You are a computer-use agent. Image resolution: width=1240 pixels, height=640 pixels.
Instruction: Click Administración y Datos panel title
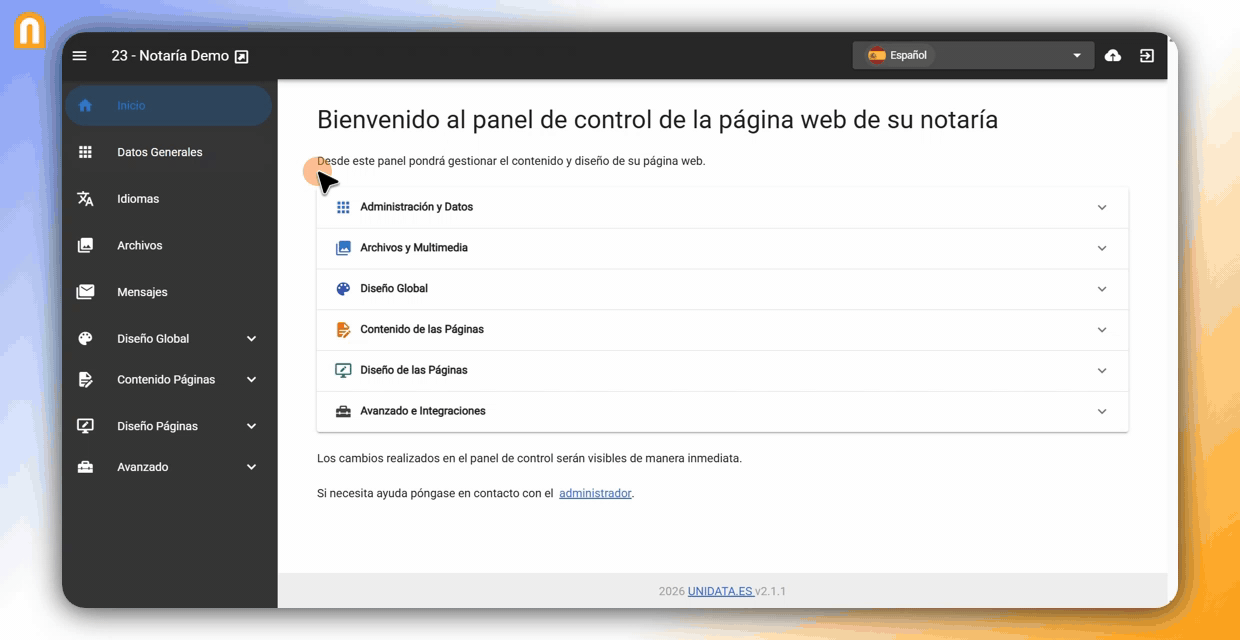pyautogui.click(x=417, y=207)
